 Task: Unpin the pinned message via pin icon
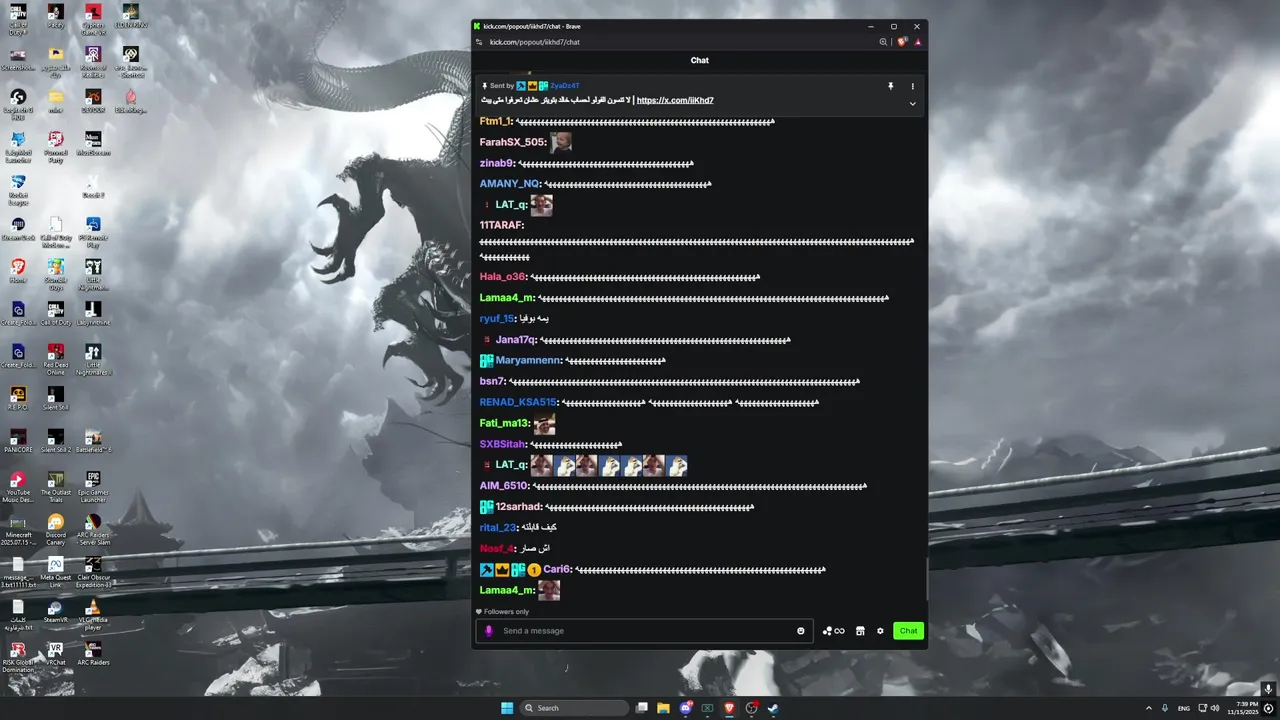click(890, 86)
